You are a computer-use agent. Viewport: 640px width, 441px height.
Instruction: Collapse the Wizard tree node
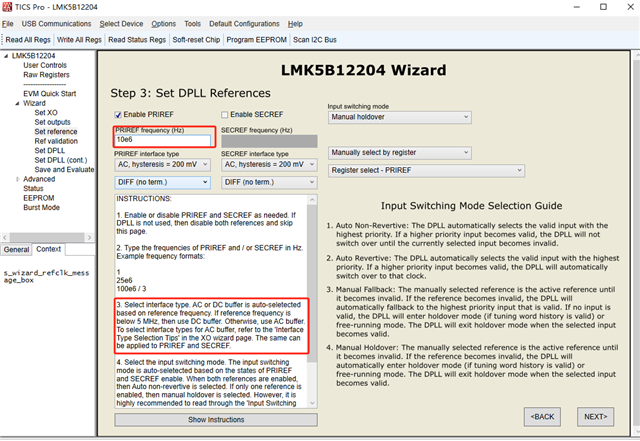(17, 103)
